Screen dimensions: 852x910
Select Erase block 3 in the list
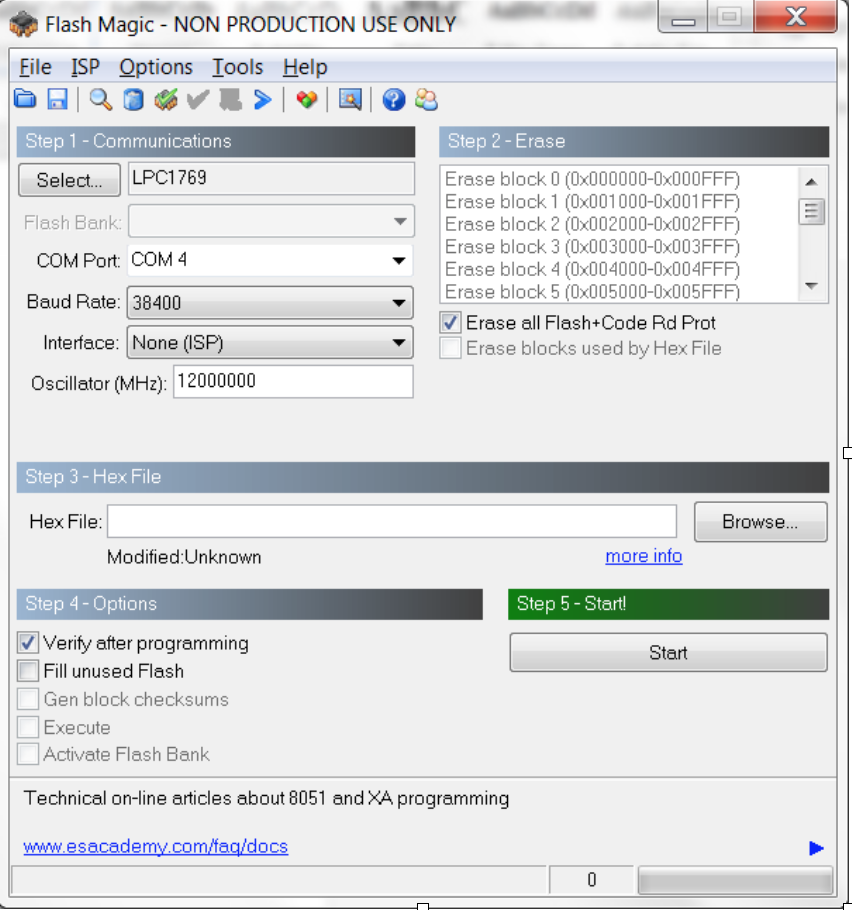[x=592, y=247]
